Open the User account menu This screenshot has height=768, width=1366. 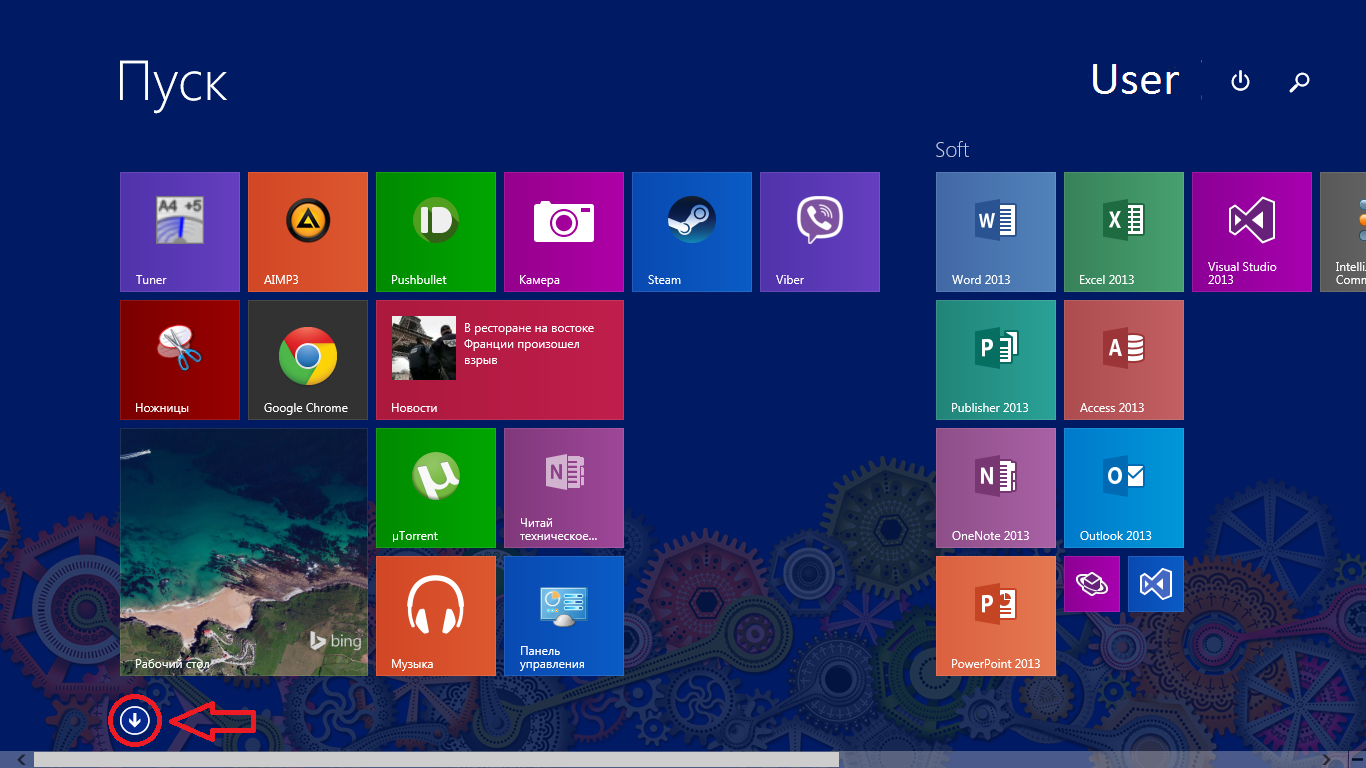1135,80
